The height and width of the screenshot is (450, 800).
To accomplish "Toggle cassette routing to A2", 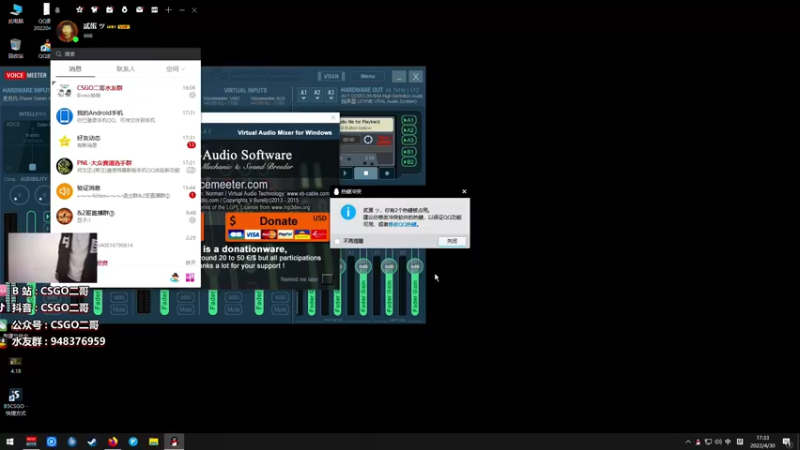I will 409,131.
